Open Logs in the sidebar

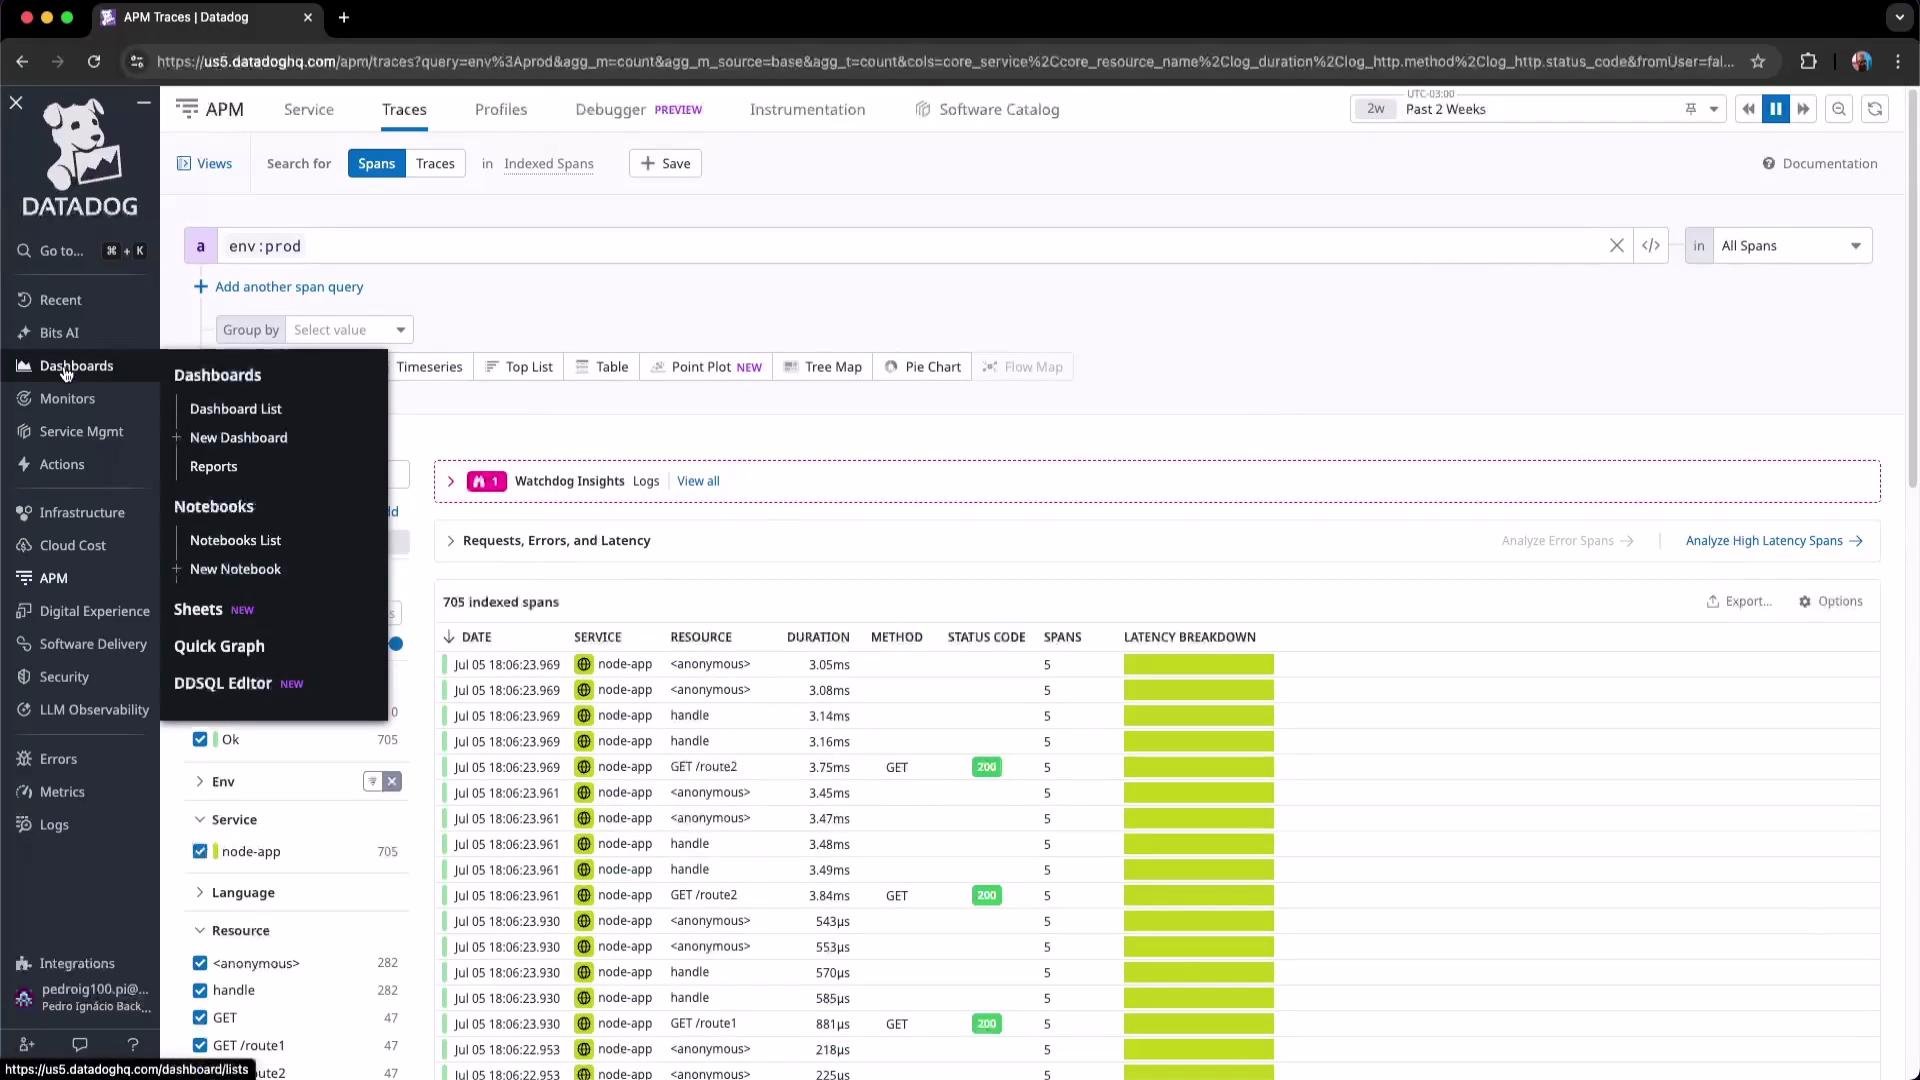[x=54, y=826]
